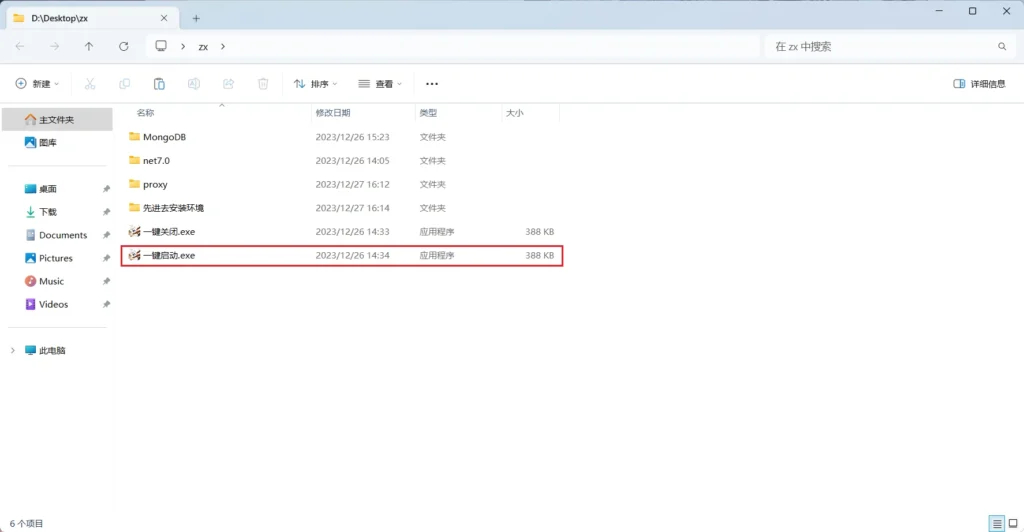Select the 2023/12/27 16:12 date cell
Screen dimensions: 1024x532
click(x=352, y=185)
